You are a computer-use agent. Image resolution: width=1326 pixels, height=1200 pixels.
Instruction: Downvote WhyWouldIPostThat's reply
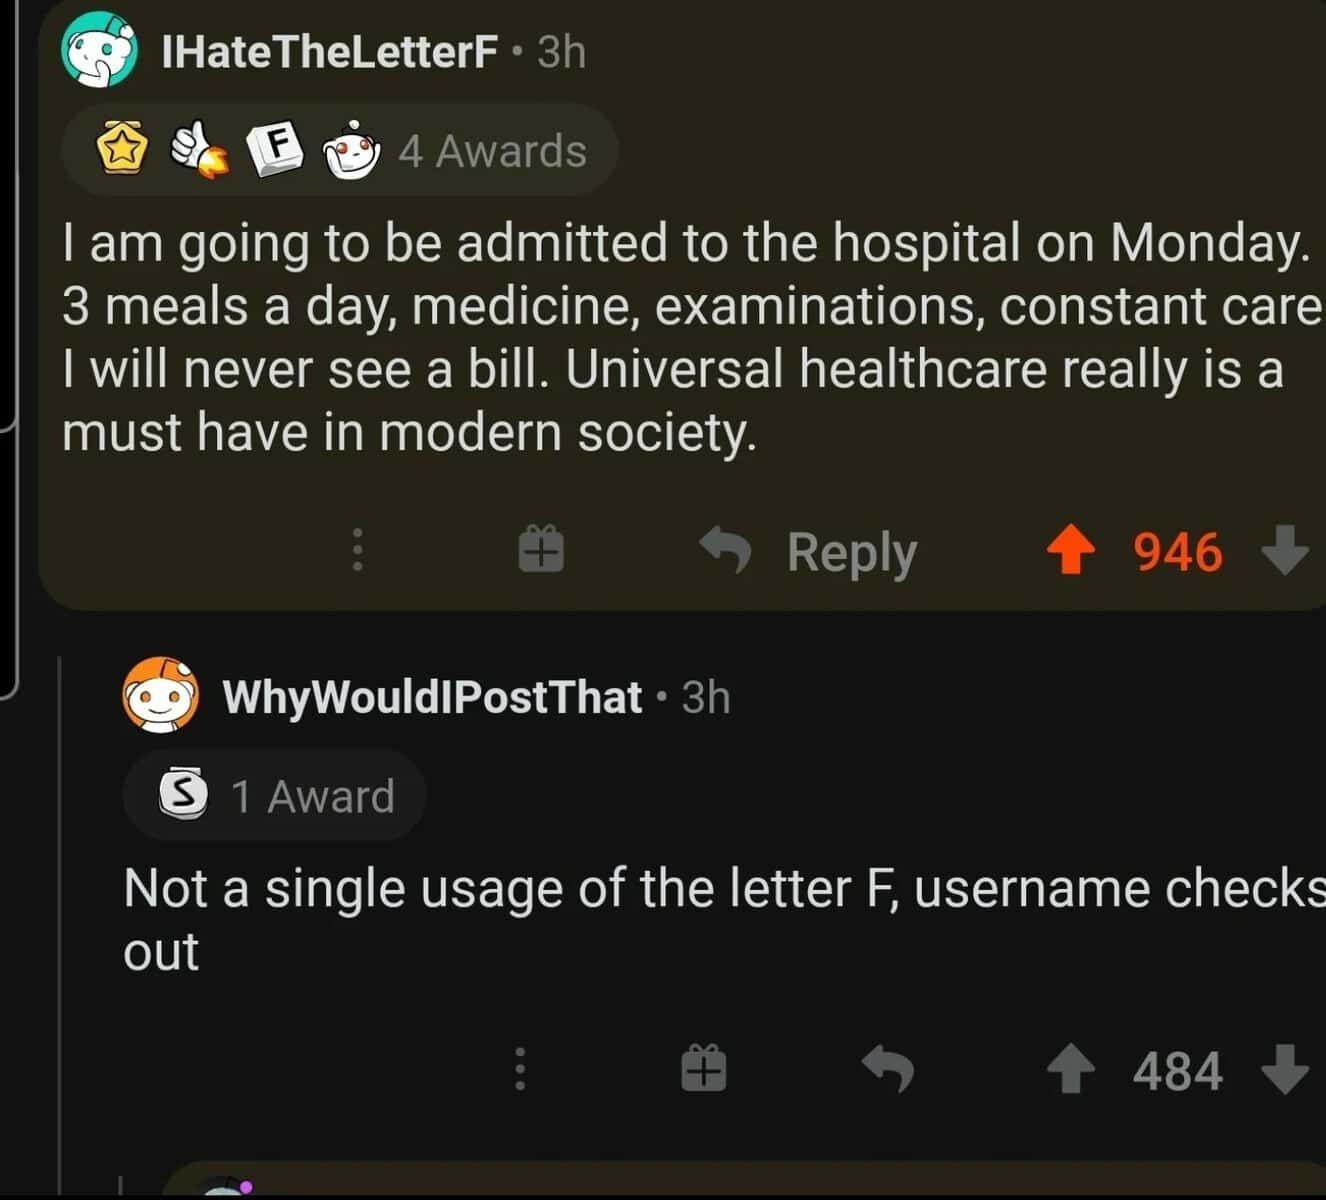[1285, 1070]
